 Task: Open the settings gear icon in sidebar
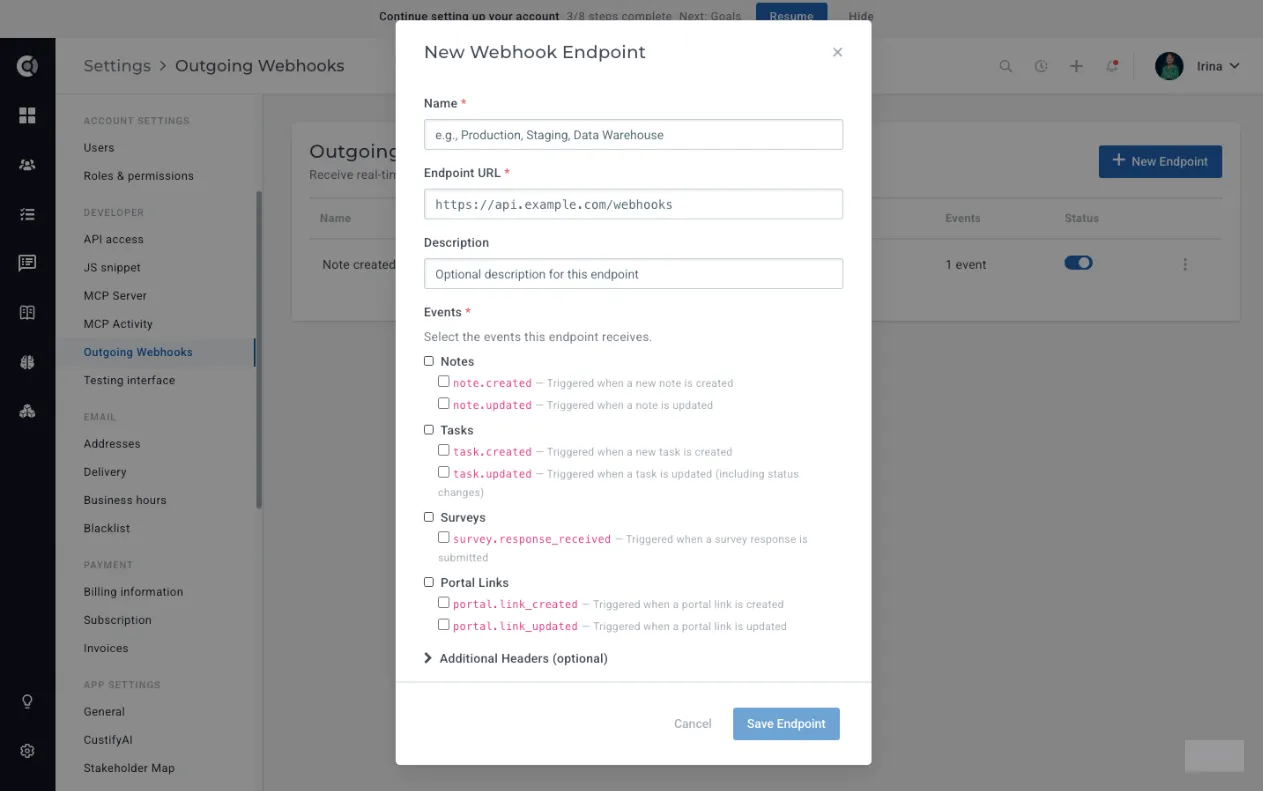[x=27, y=750]
